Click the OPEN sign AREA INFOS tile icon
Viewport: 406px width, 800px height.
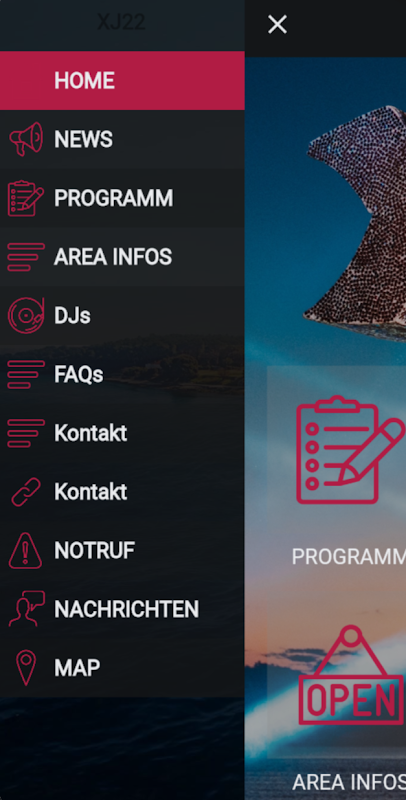(x=351, y=675)
